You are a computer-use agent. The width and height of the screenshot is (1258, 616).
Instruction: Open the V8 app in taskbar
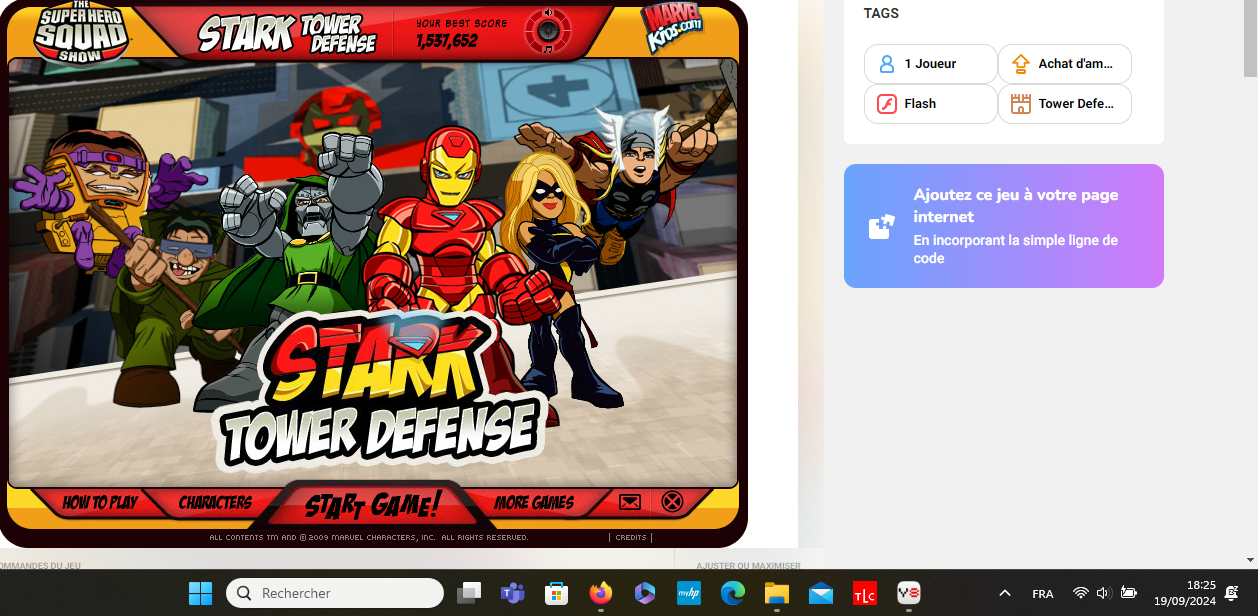908,593
